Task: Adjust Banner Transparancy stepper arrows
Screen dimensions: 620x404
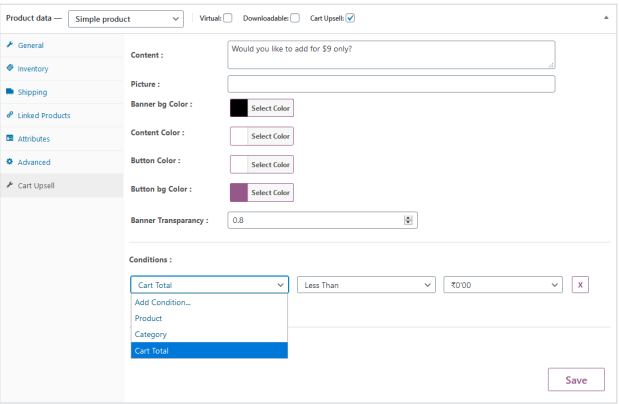Action: pyautogui.click(x=408, y=220)
